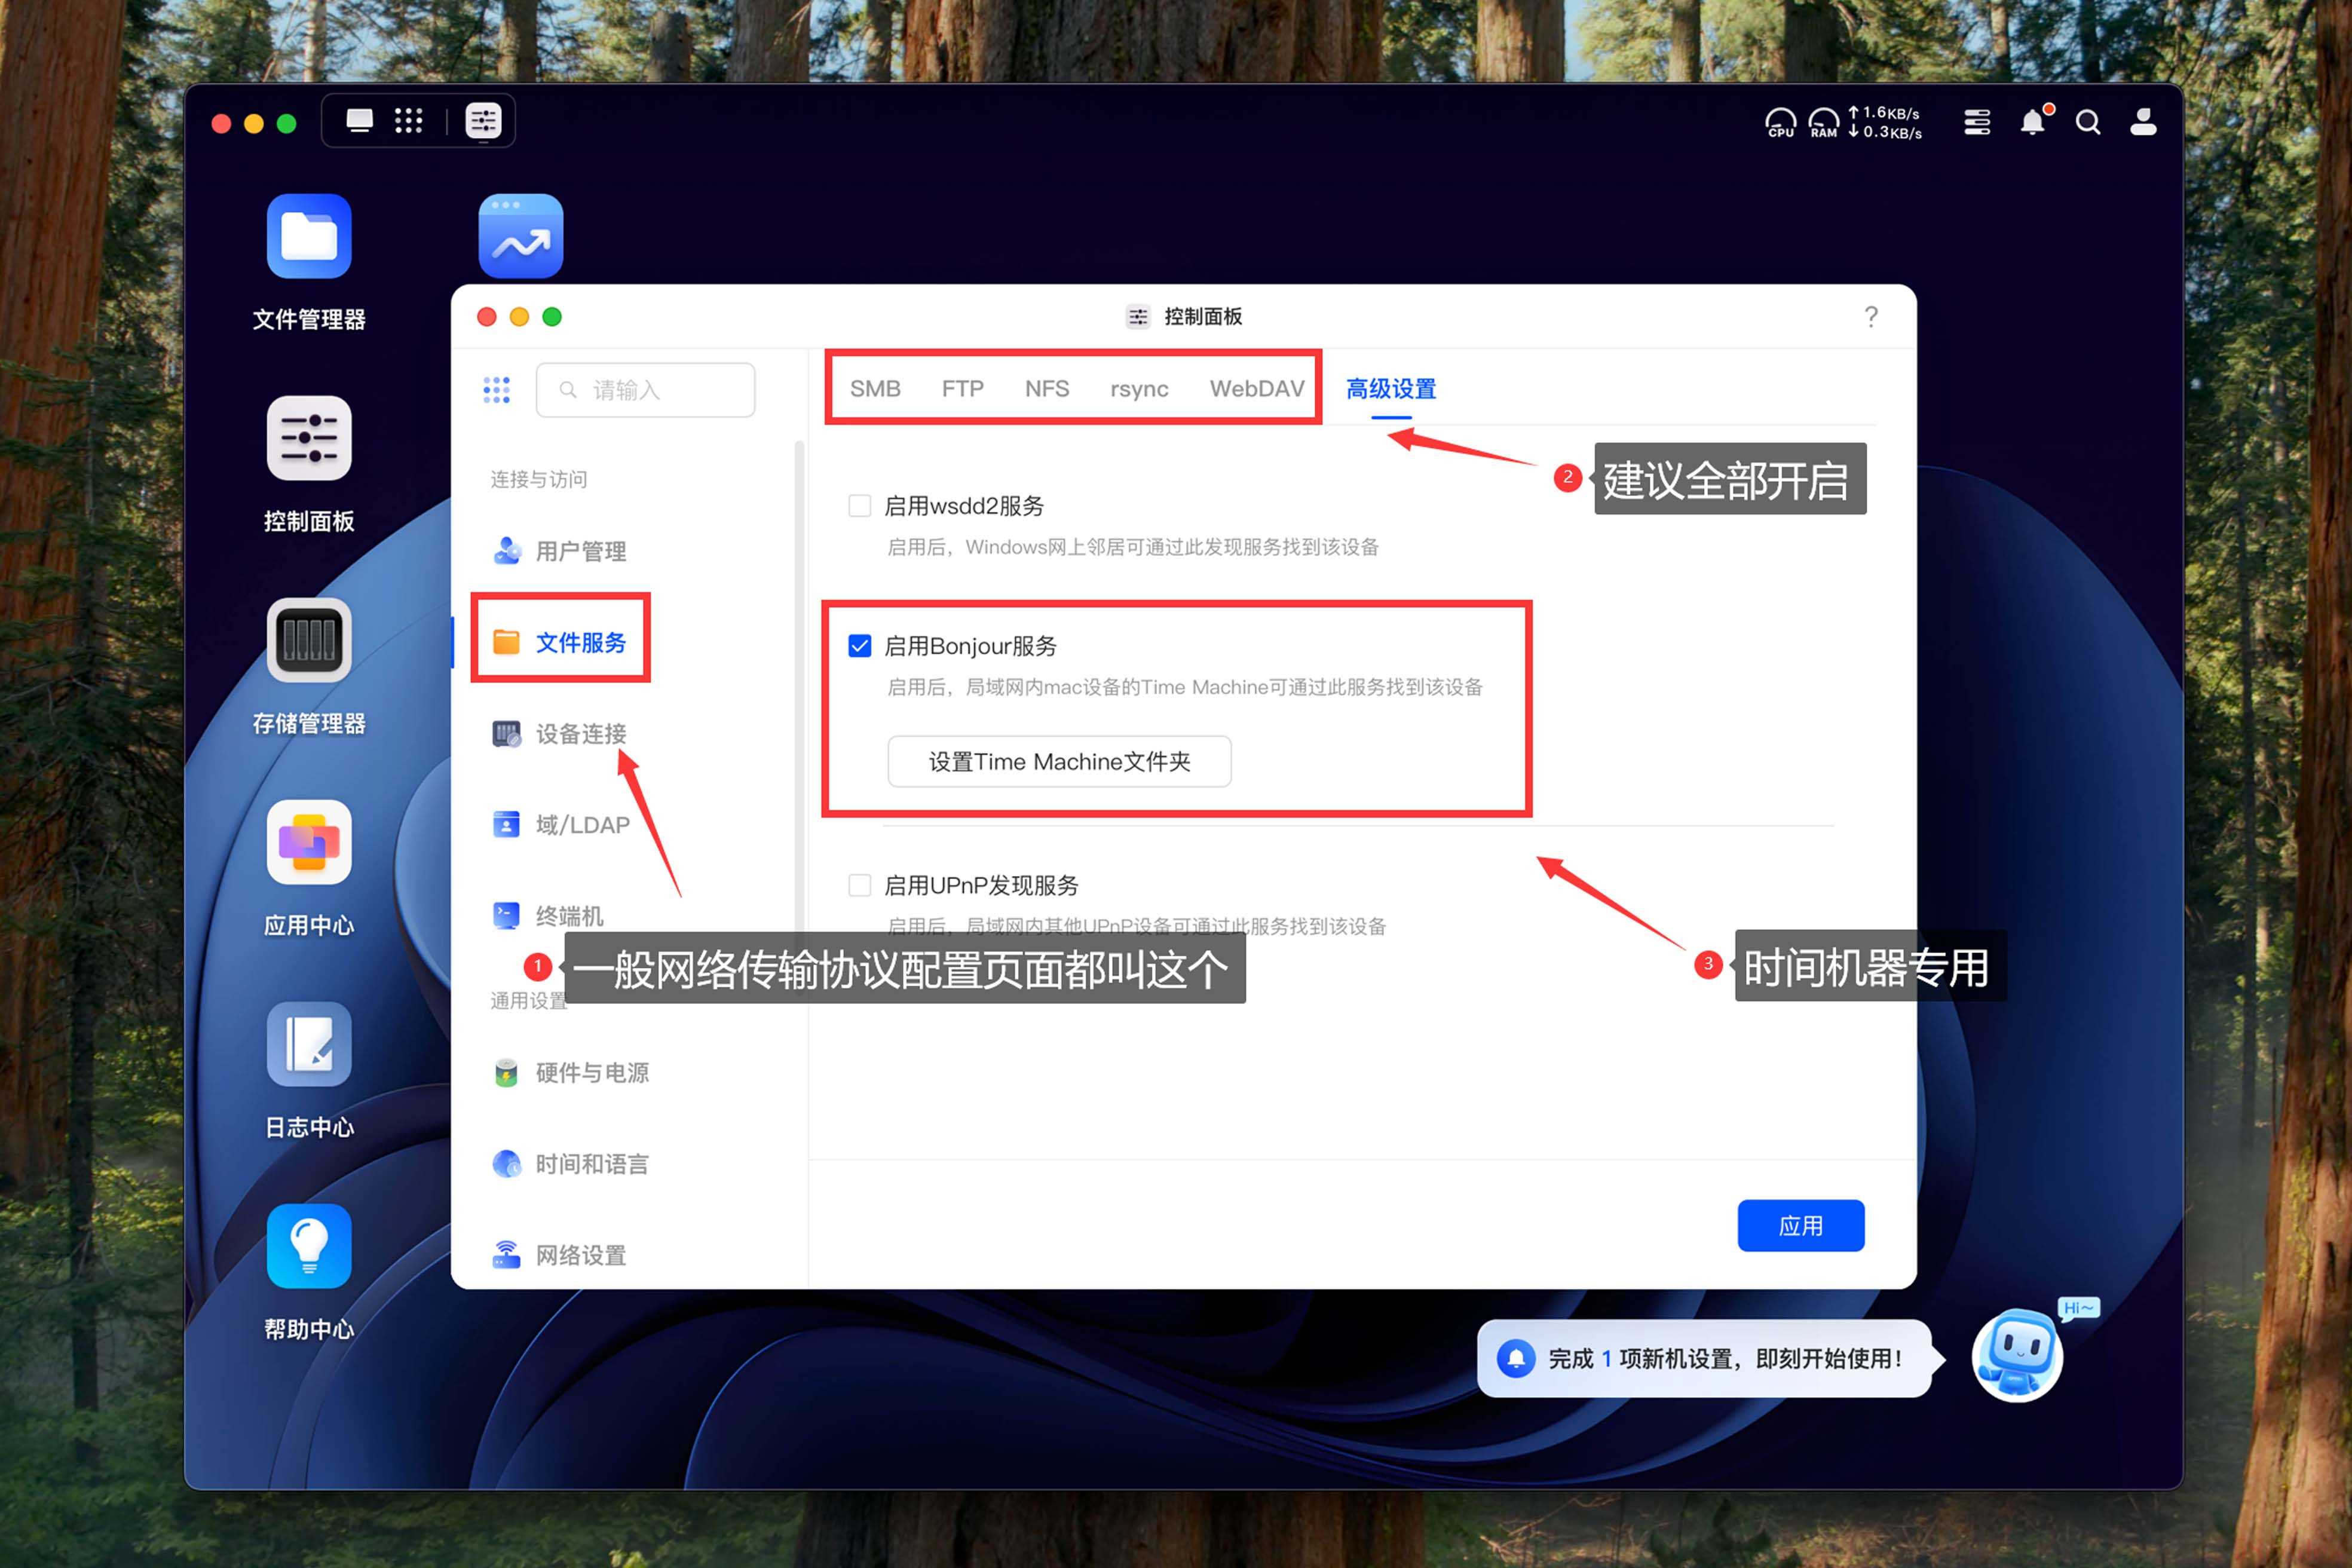
Task: Click the top bar search magnifier icon
Action: pyautogui.click(x=2087, y=122)
